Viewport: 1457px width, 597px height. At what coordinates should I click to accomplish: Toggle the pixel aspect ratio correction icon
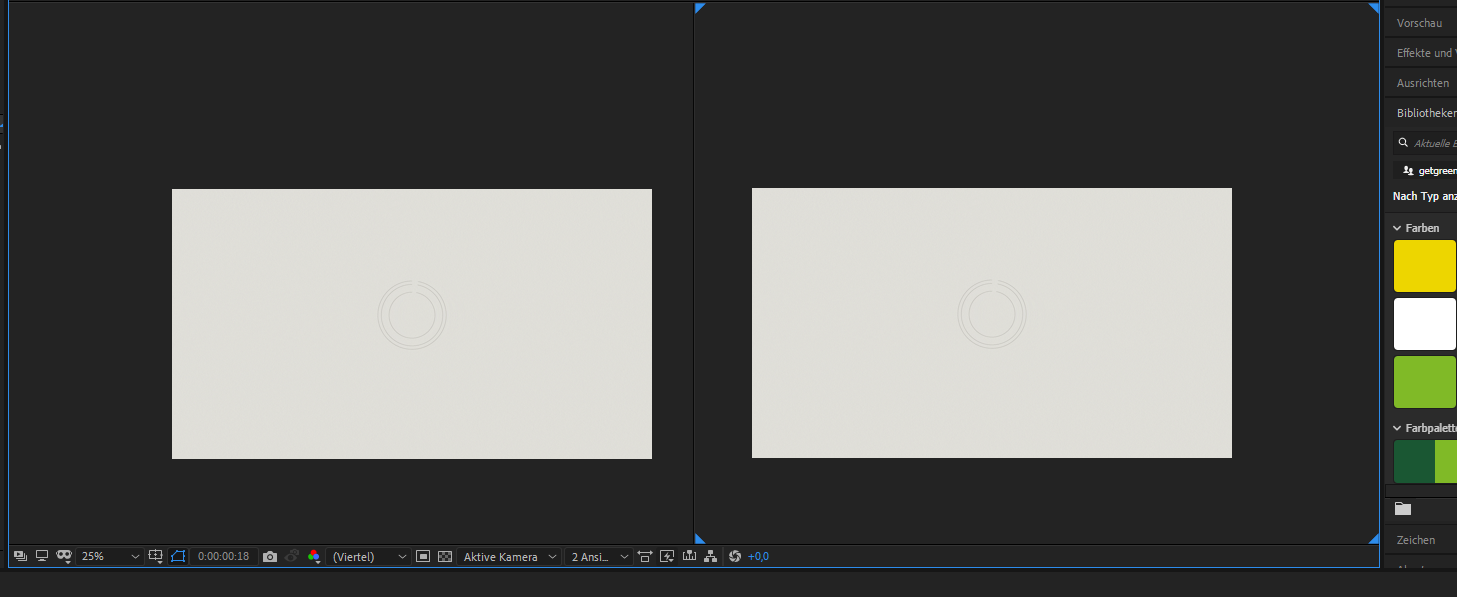(x=644, y=556)
